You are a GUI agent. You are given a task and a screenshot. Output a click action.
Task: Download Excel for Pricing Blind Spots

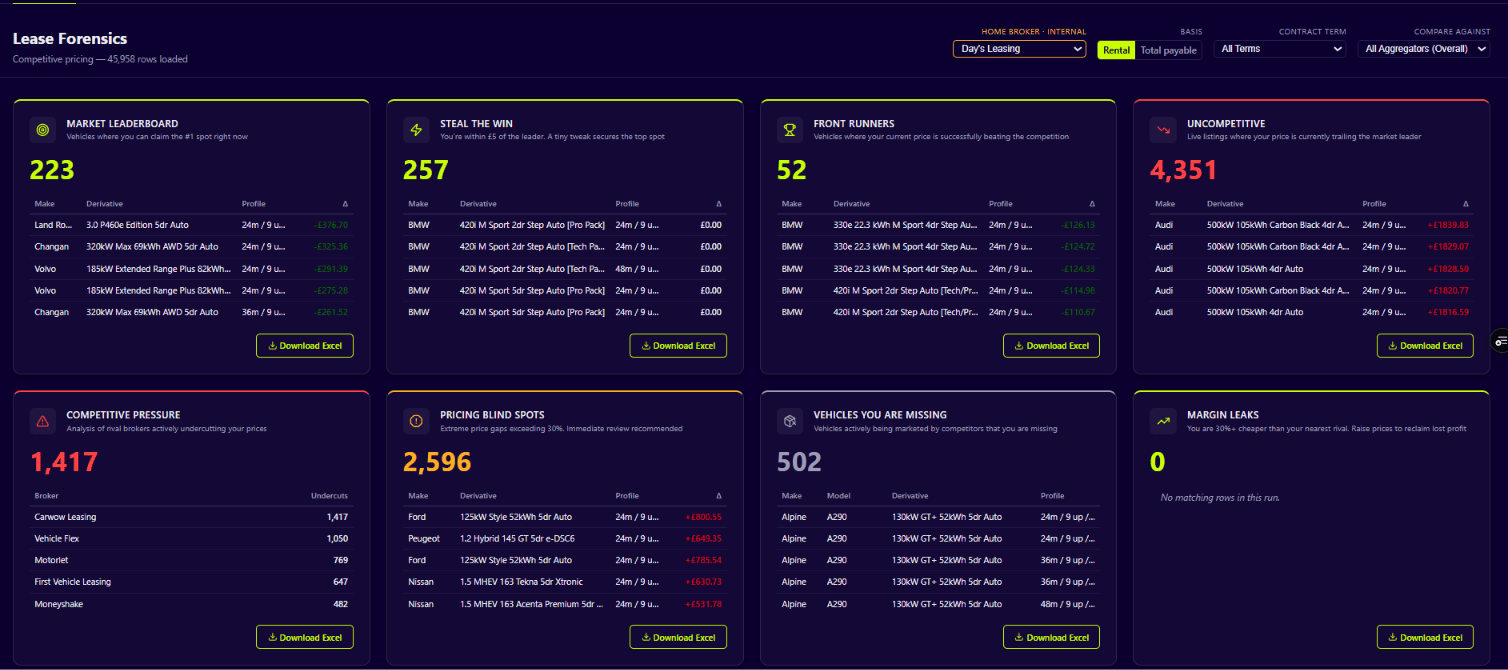pos(678,637)
